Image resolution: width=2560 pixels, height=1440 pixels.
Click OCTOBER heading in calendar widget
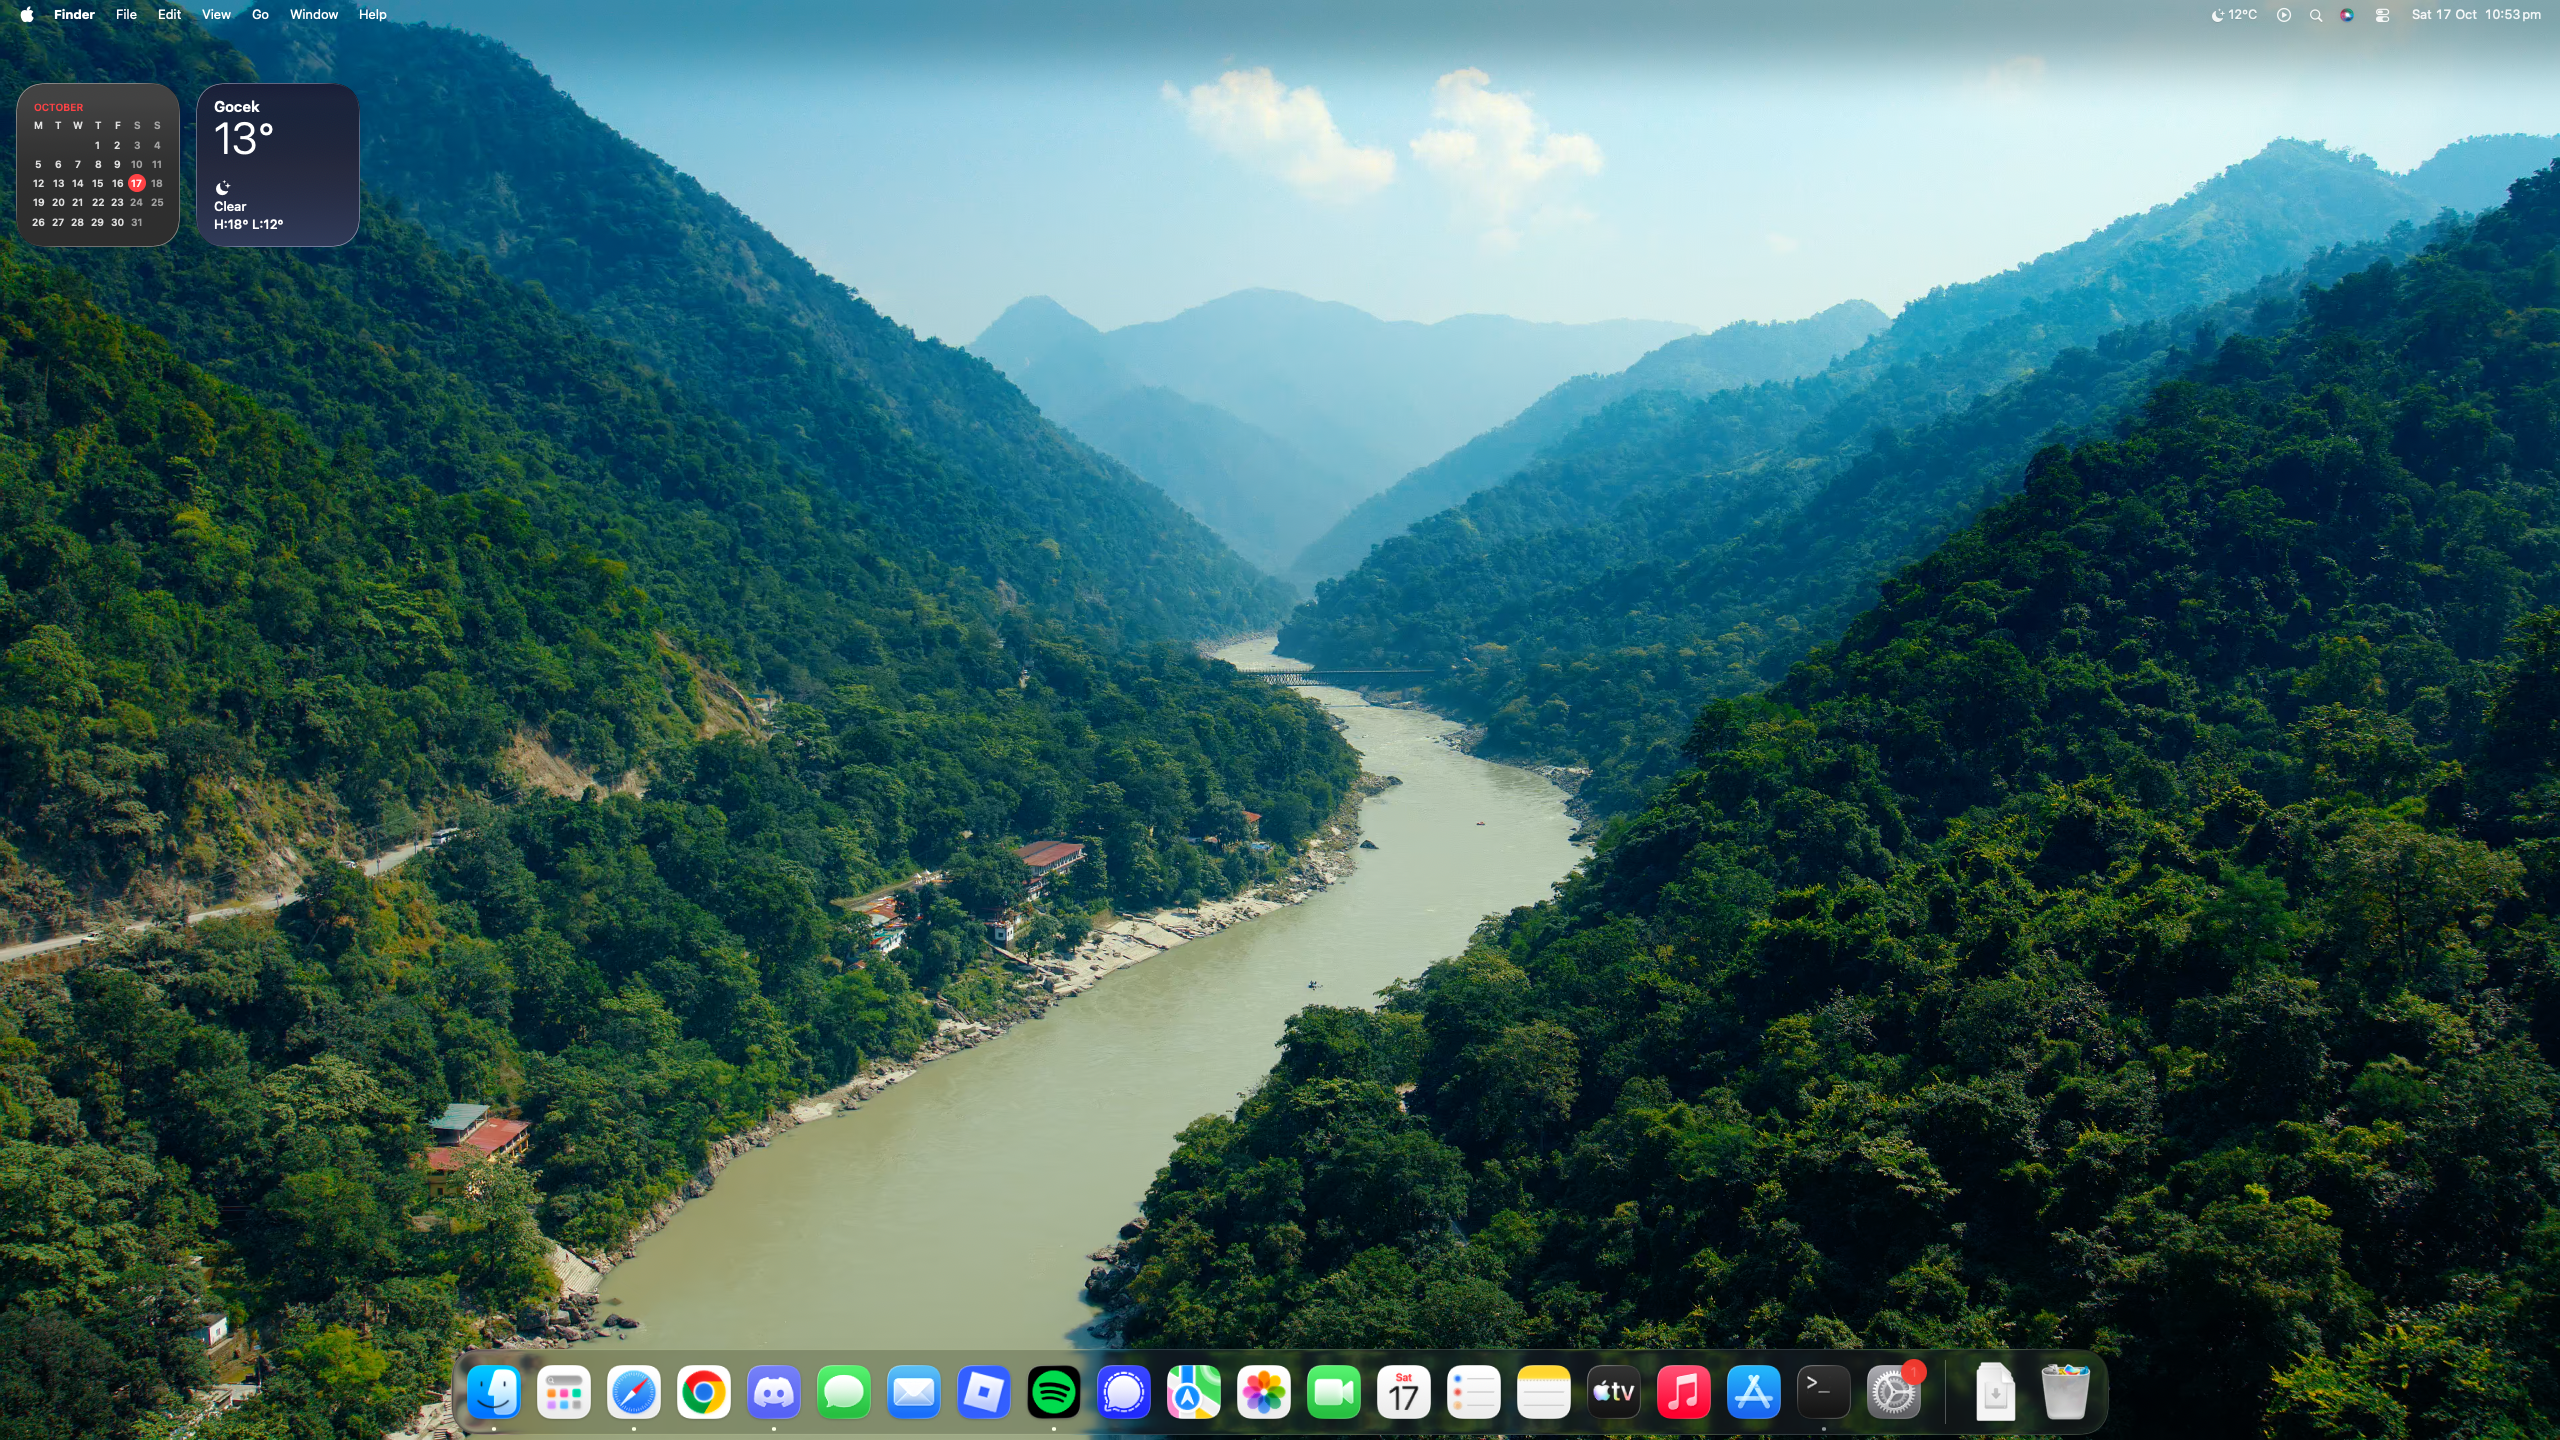59,107
